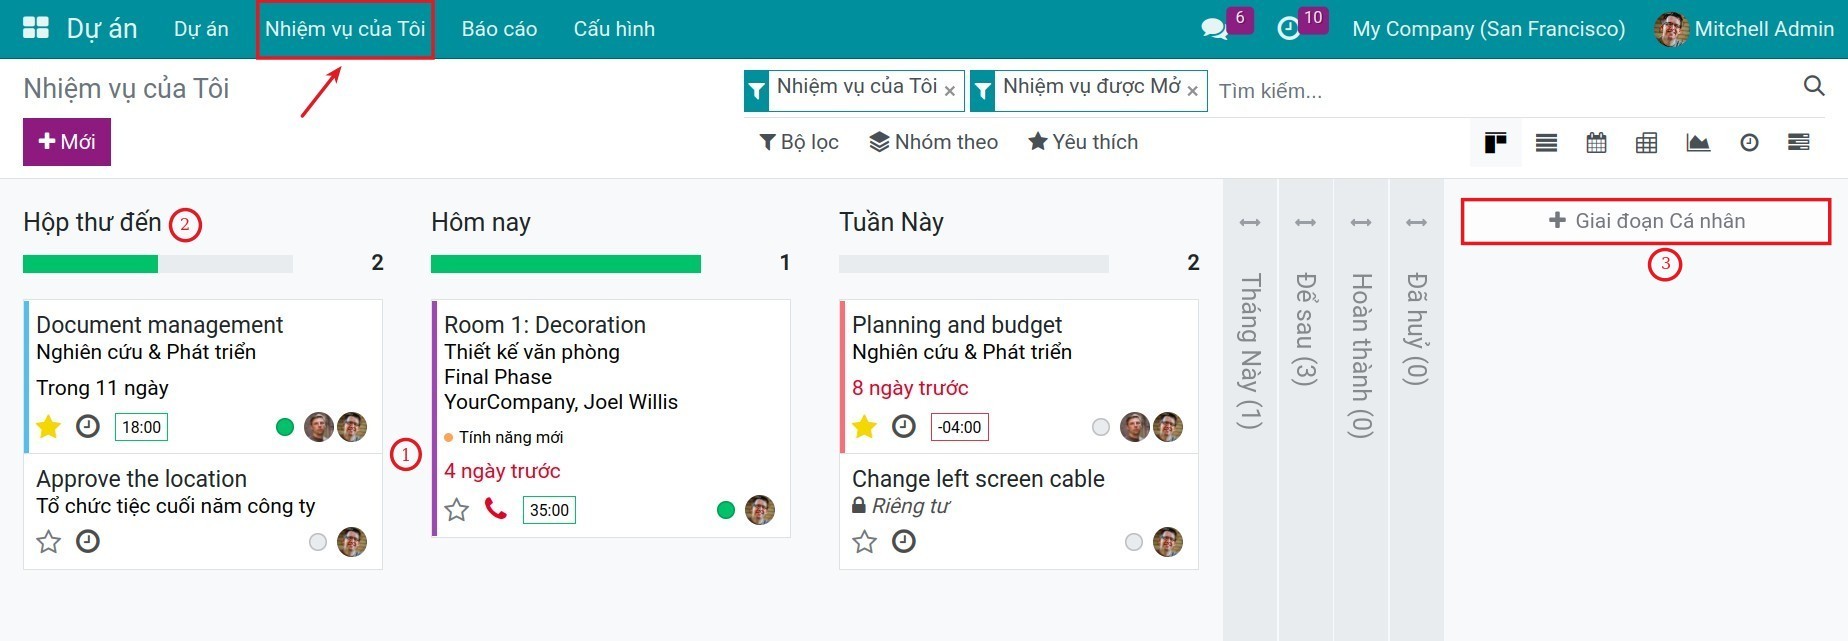This screenshot has height=641, width=1848.
Task: Unstar the Approve the location task
Action: pyautogui.click(x=47, y=542)
